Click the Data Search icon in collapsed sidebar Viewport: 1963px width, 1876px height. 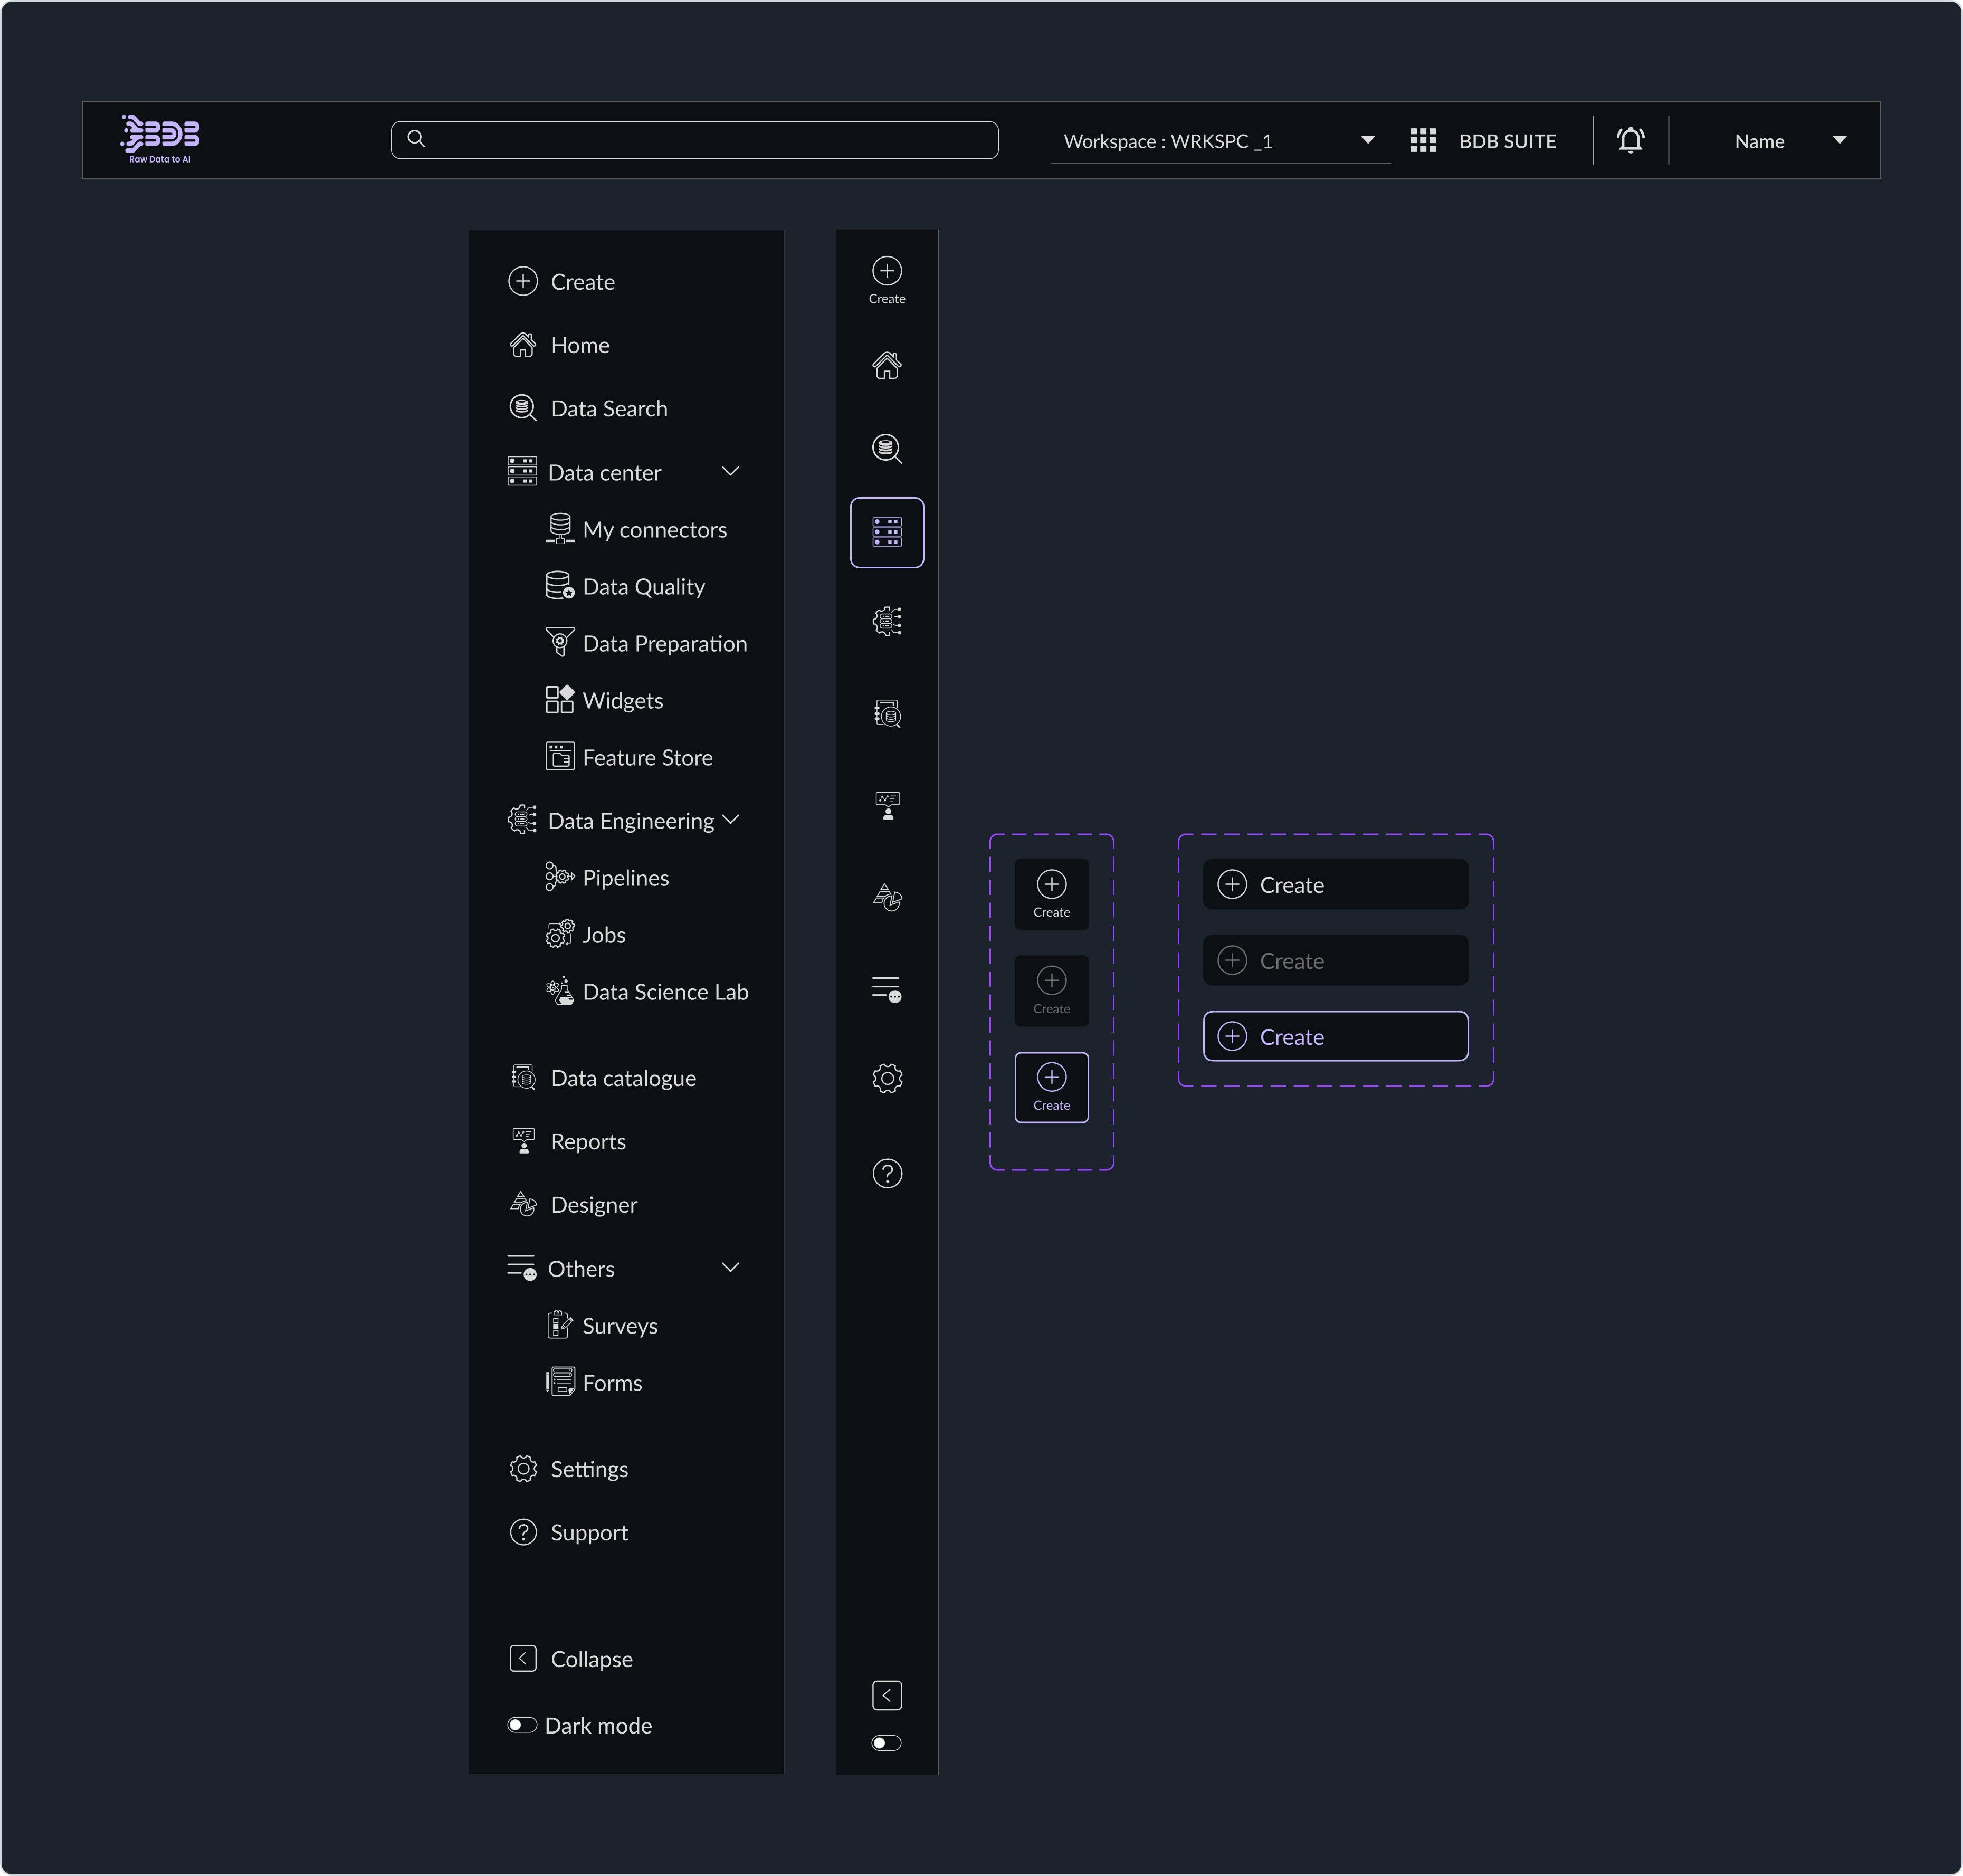(886, 448)
